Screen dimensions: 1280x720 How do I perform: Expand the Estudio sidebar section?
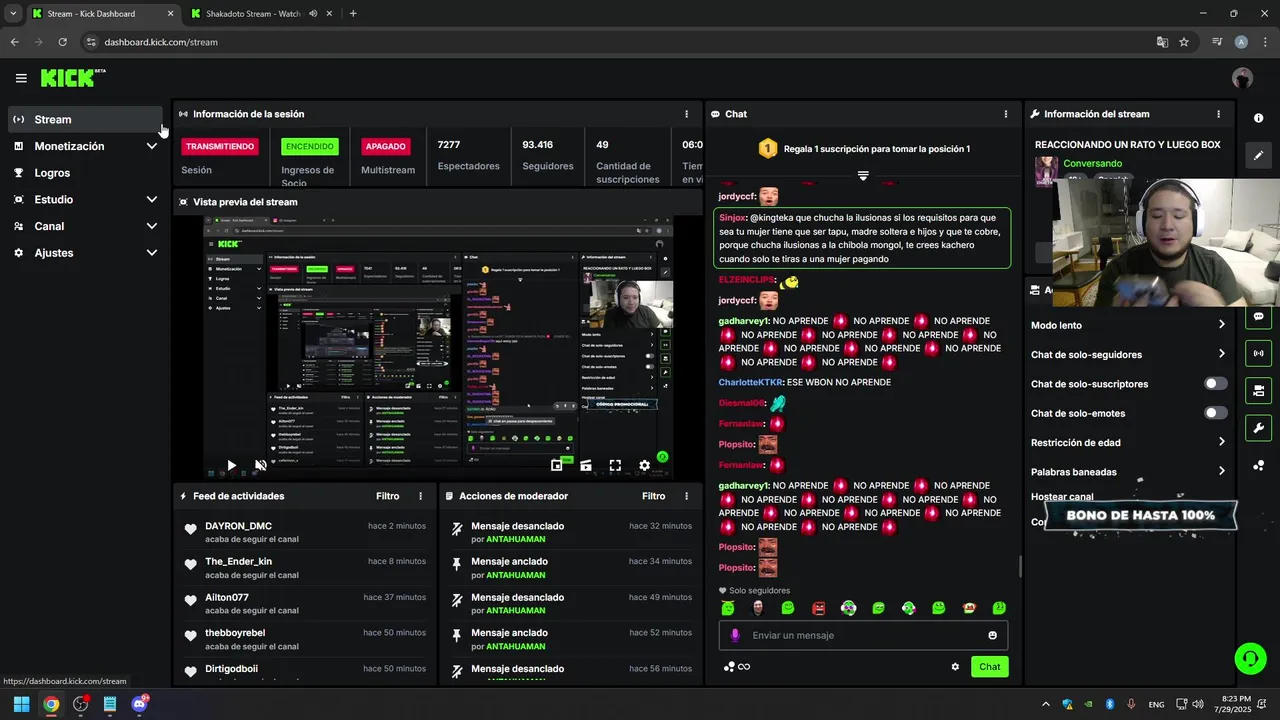click(151, 199)
